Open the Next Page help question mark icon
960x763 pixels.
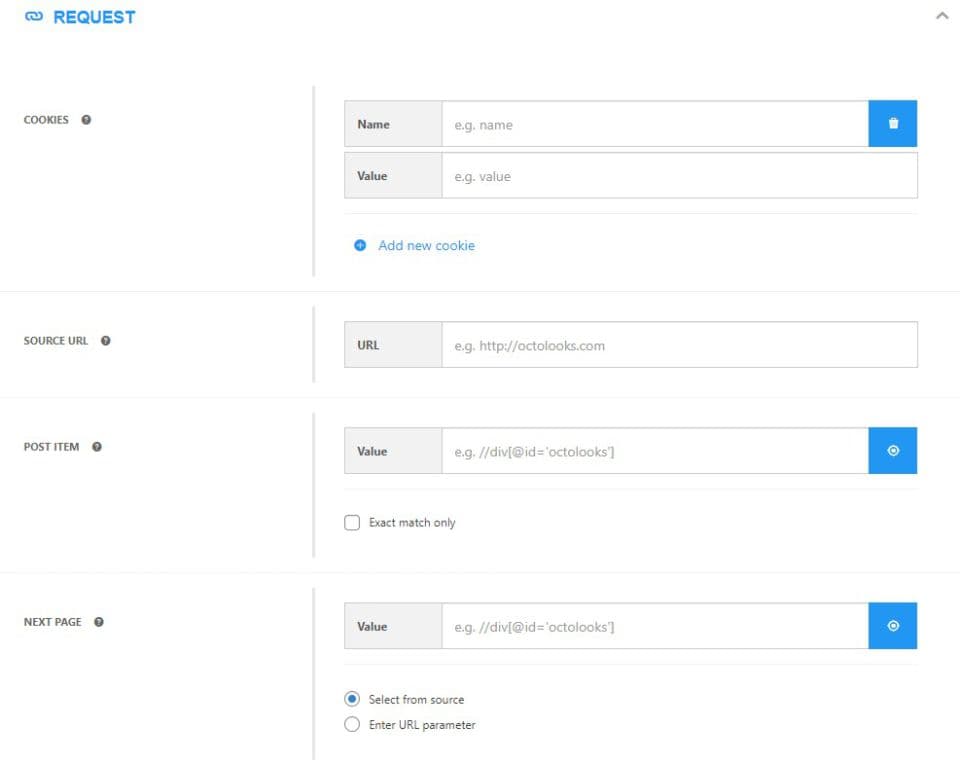point(99,622)
